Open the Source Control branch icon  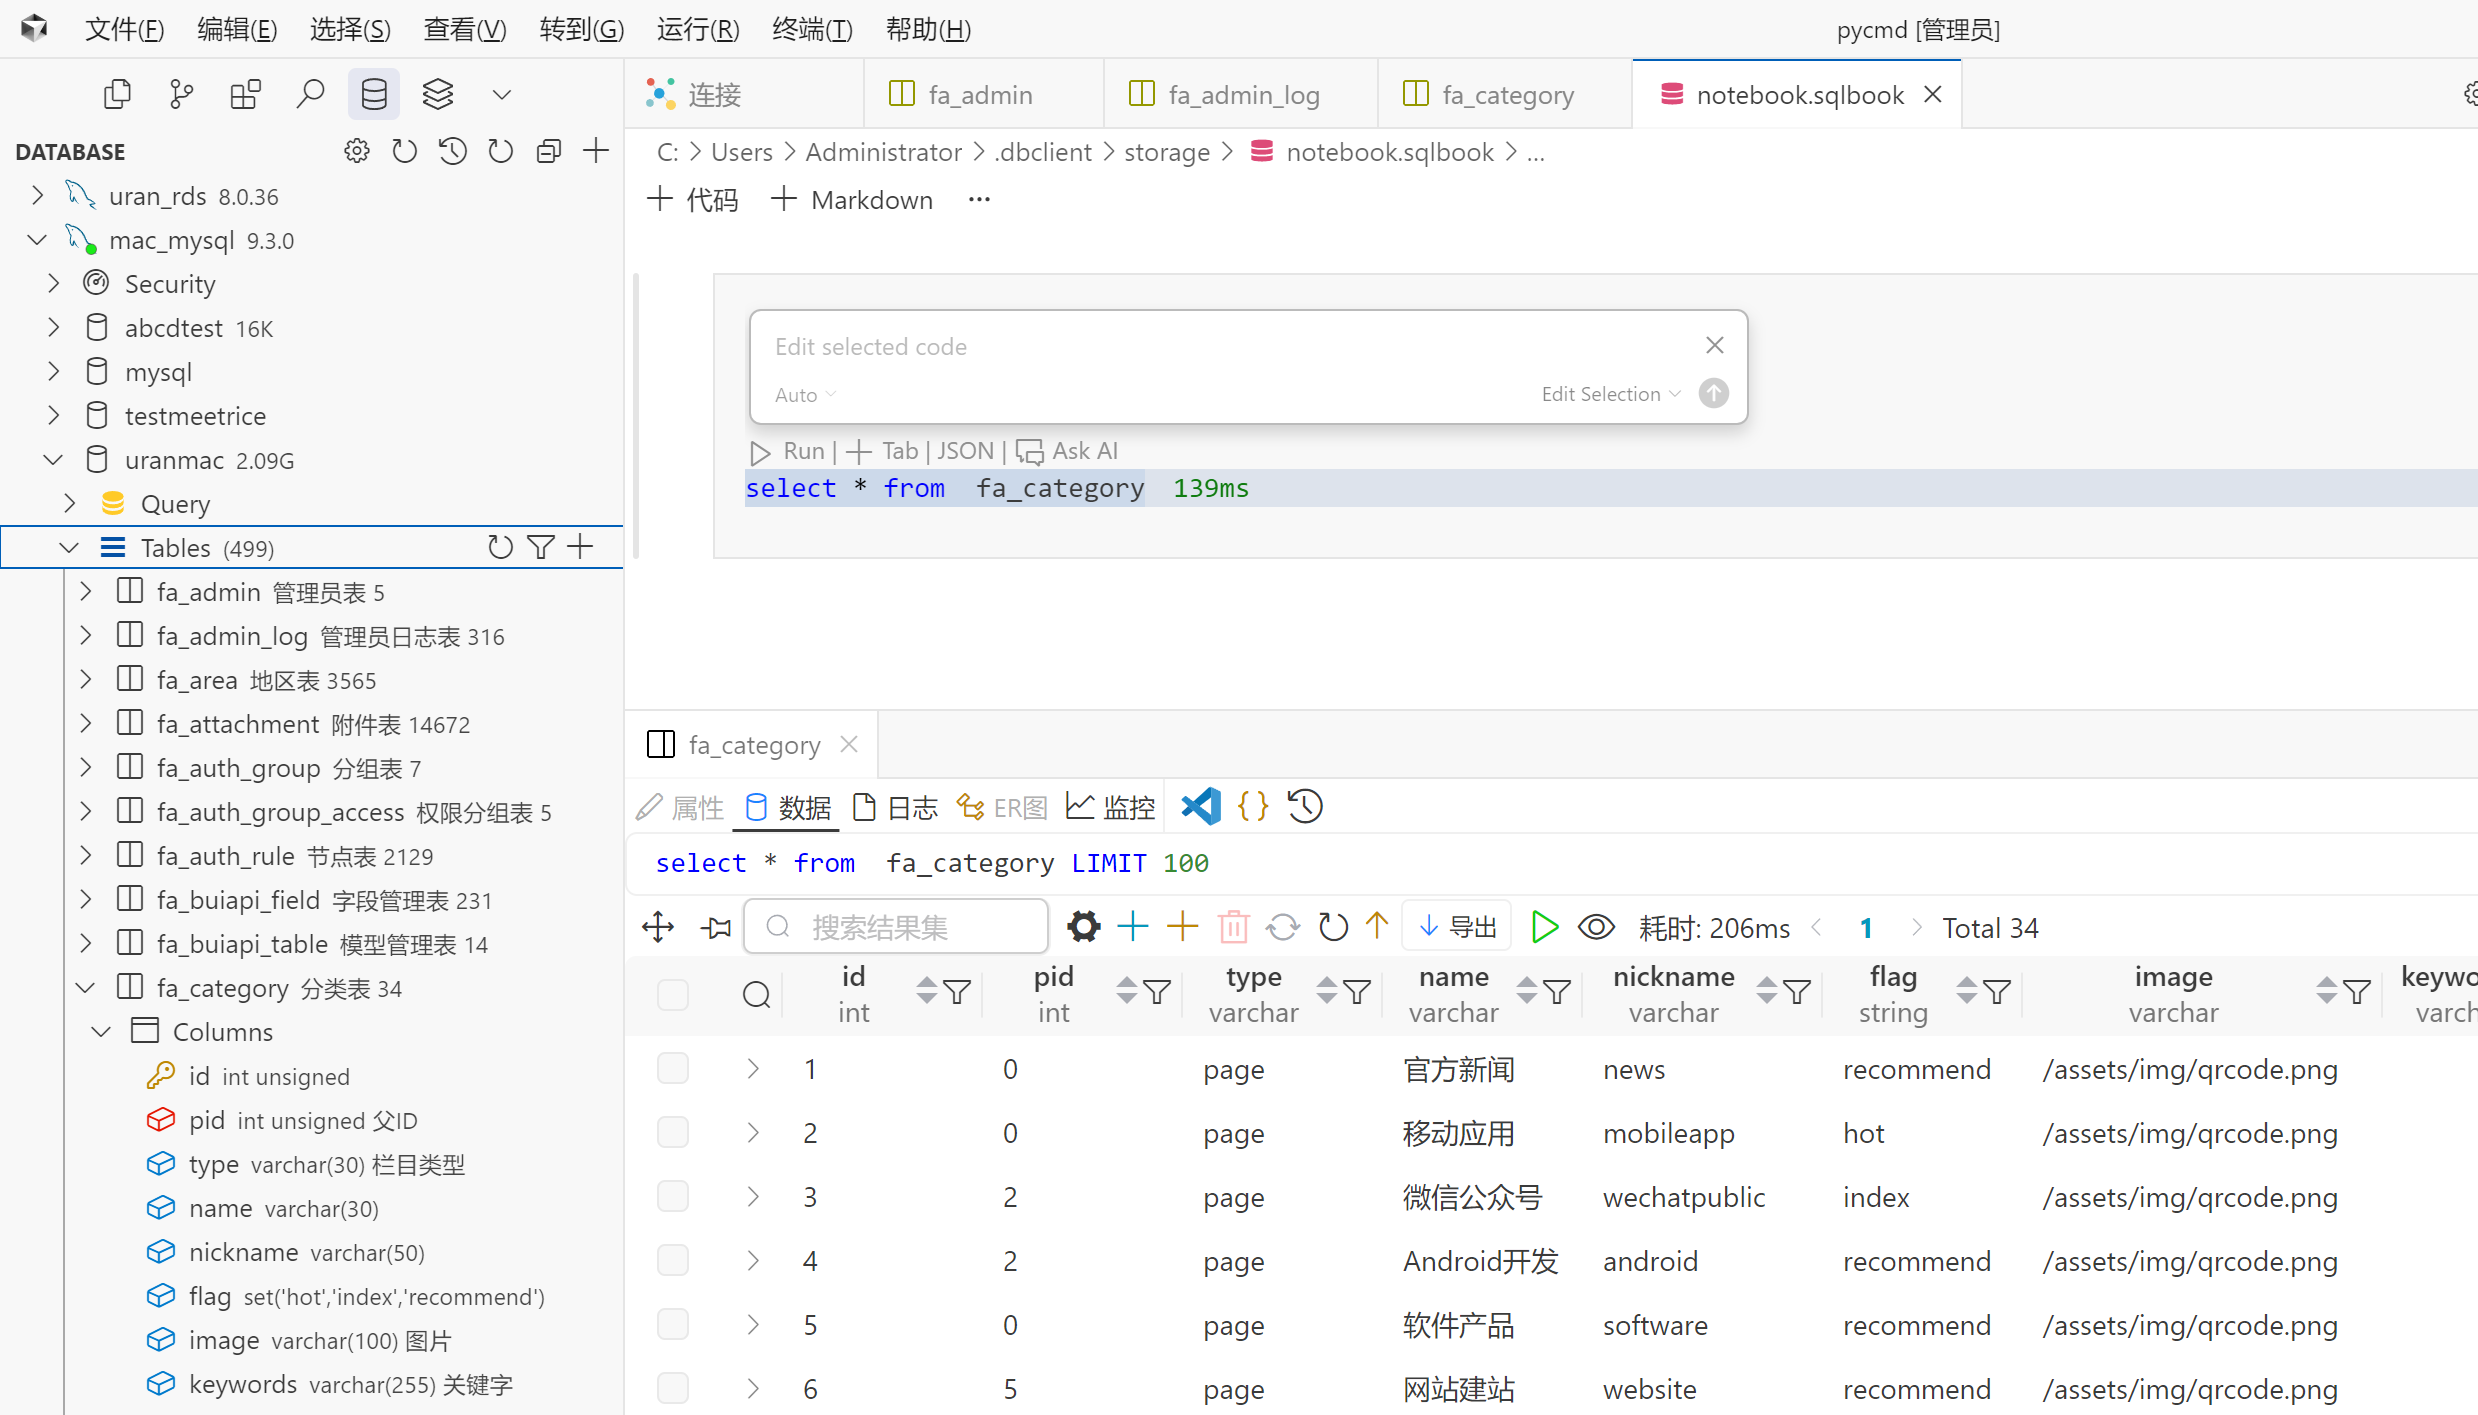tap(181, 94)
